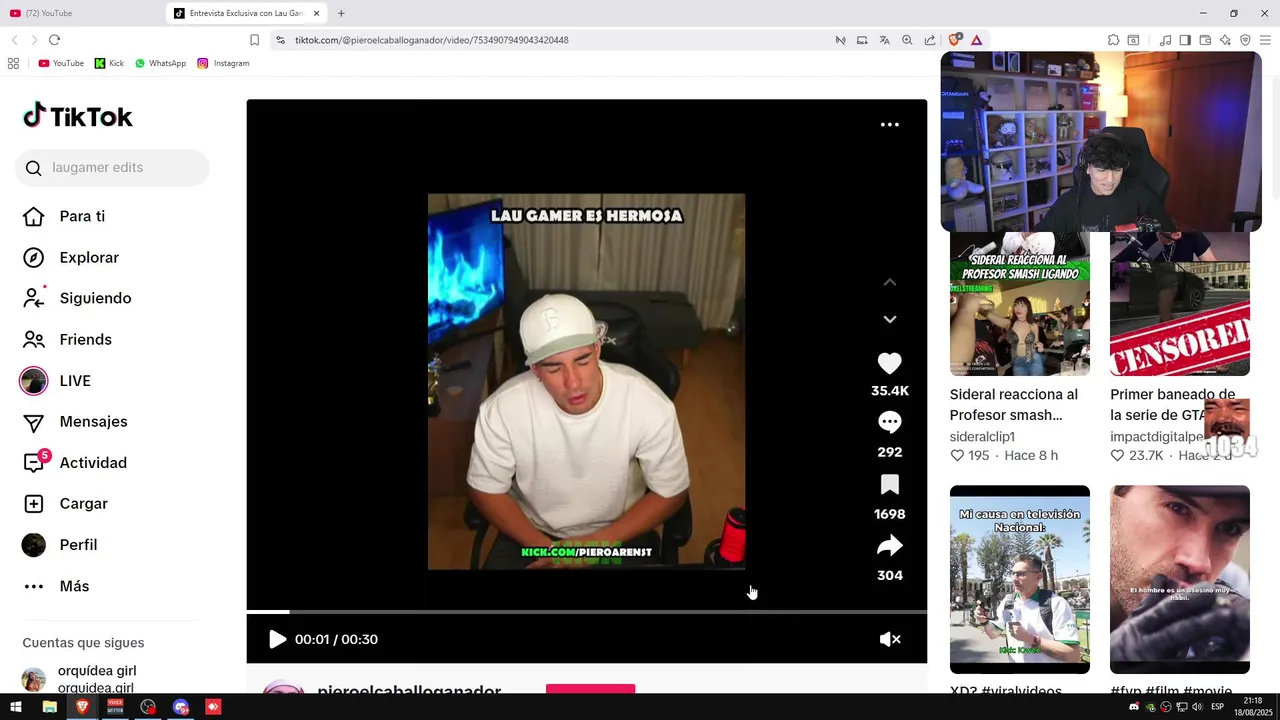Open Mensajes inbox

click(93, 422)
